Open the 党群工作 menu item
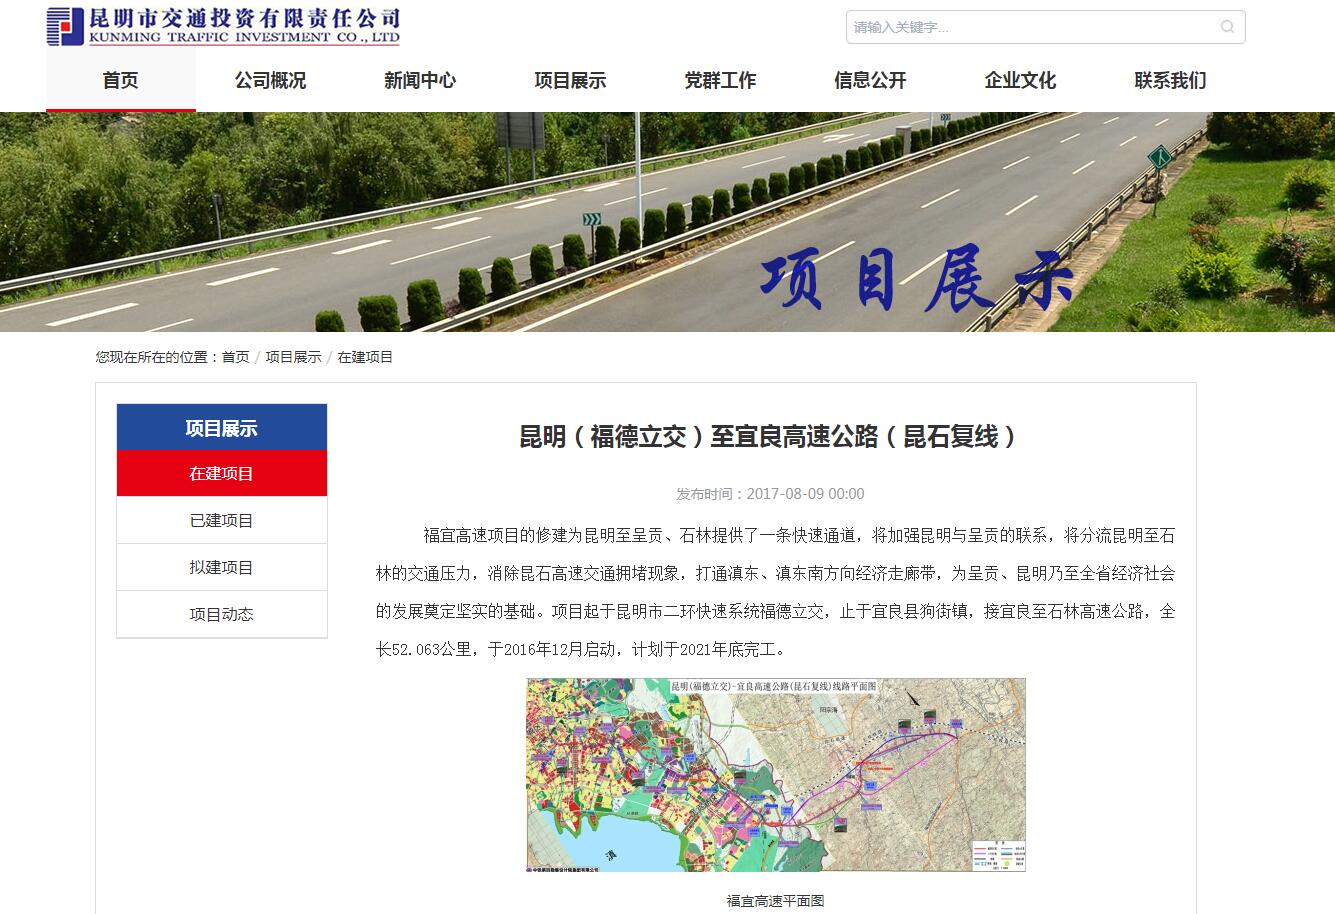The width and height of the screenshot is (1335, 914). tap(720, 81)
